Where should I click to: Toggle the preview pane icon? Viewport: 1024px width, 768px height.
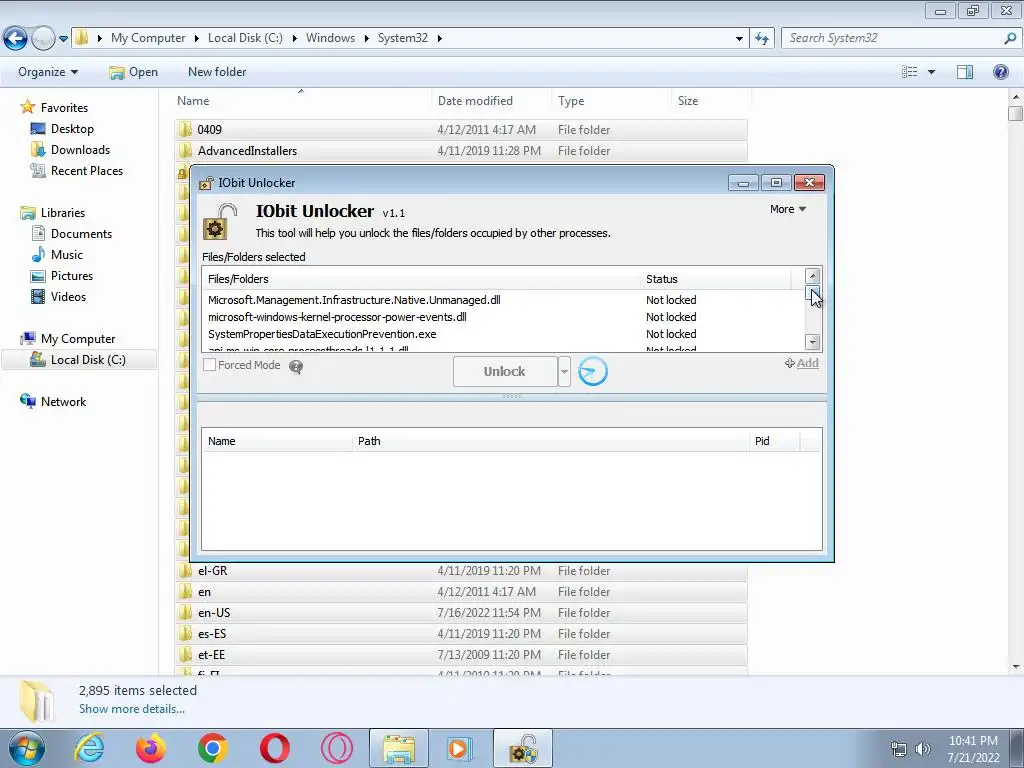(965, 72)
